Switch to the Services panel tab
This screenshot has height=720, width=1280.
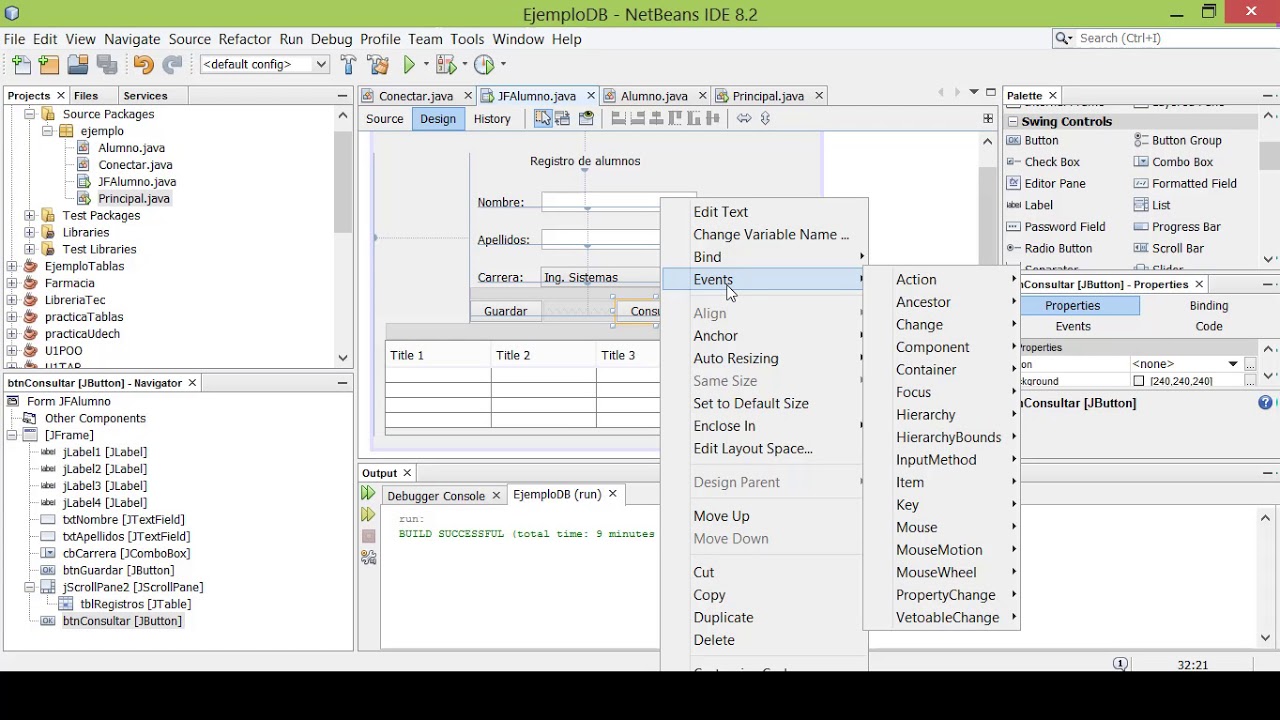click(145, 96)
